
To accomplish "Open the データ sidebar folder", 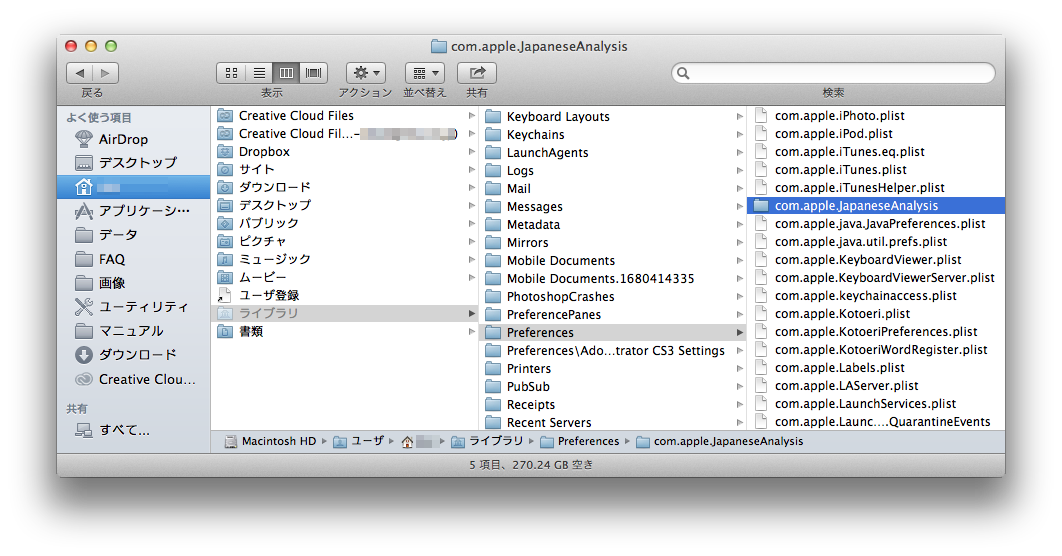I will [133, 235].
